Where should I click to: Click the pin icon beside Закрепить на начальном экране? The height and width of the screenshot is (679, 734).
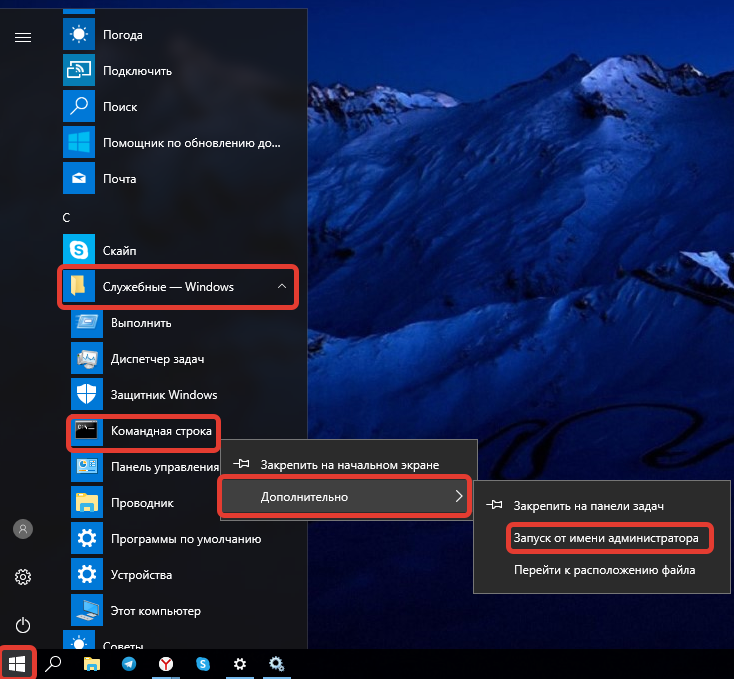(x=242, y=464)
